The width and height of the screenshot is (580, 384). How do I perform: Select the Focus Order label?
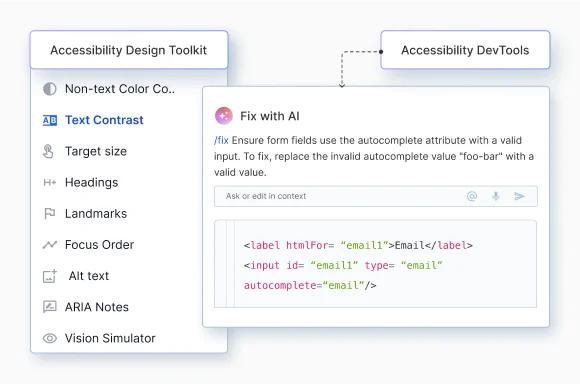pyautogui.click(x=100, y=245)
